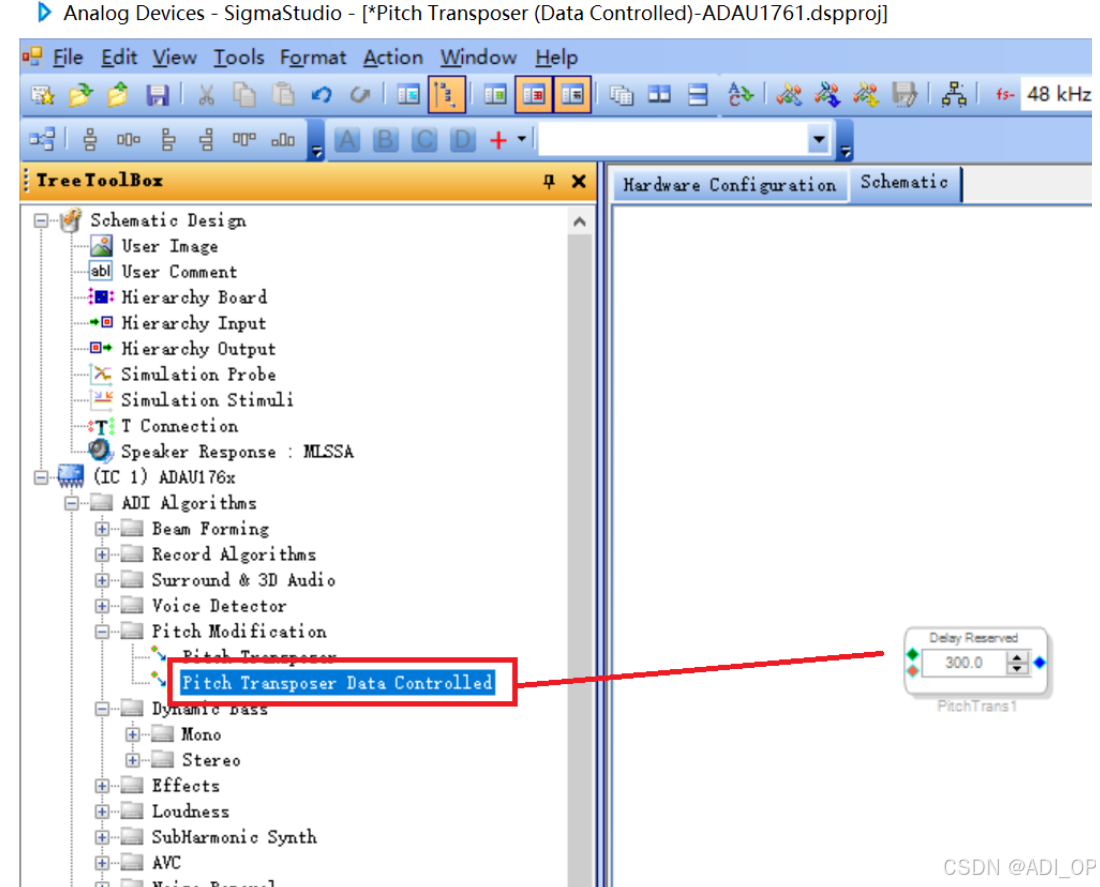Switch to the Hardware Configuration tab
This screenshot has height=887, width=1100.
730,185
